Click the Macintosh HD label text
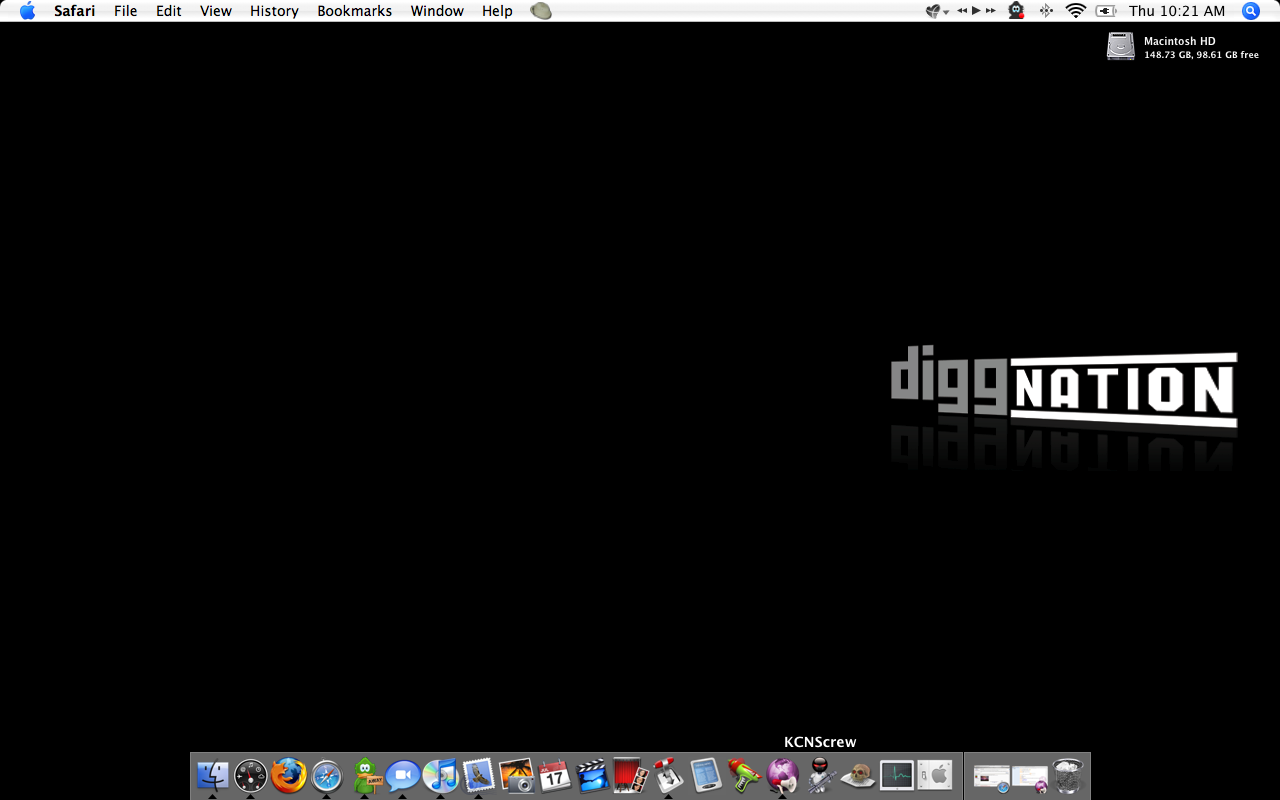This screenshot has height=800, width=1280. coord(1180,41)
